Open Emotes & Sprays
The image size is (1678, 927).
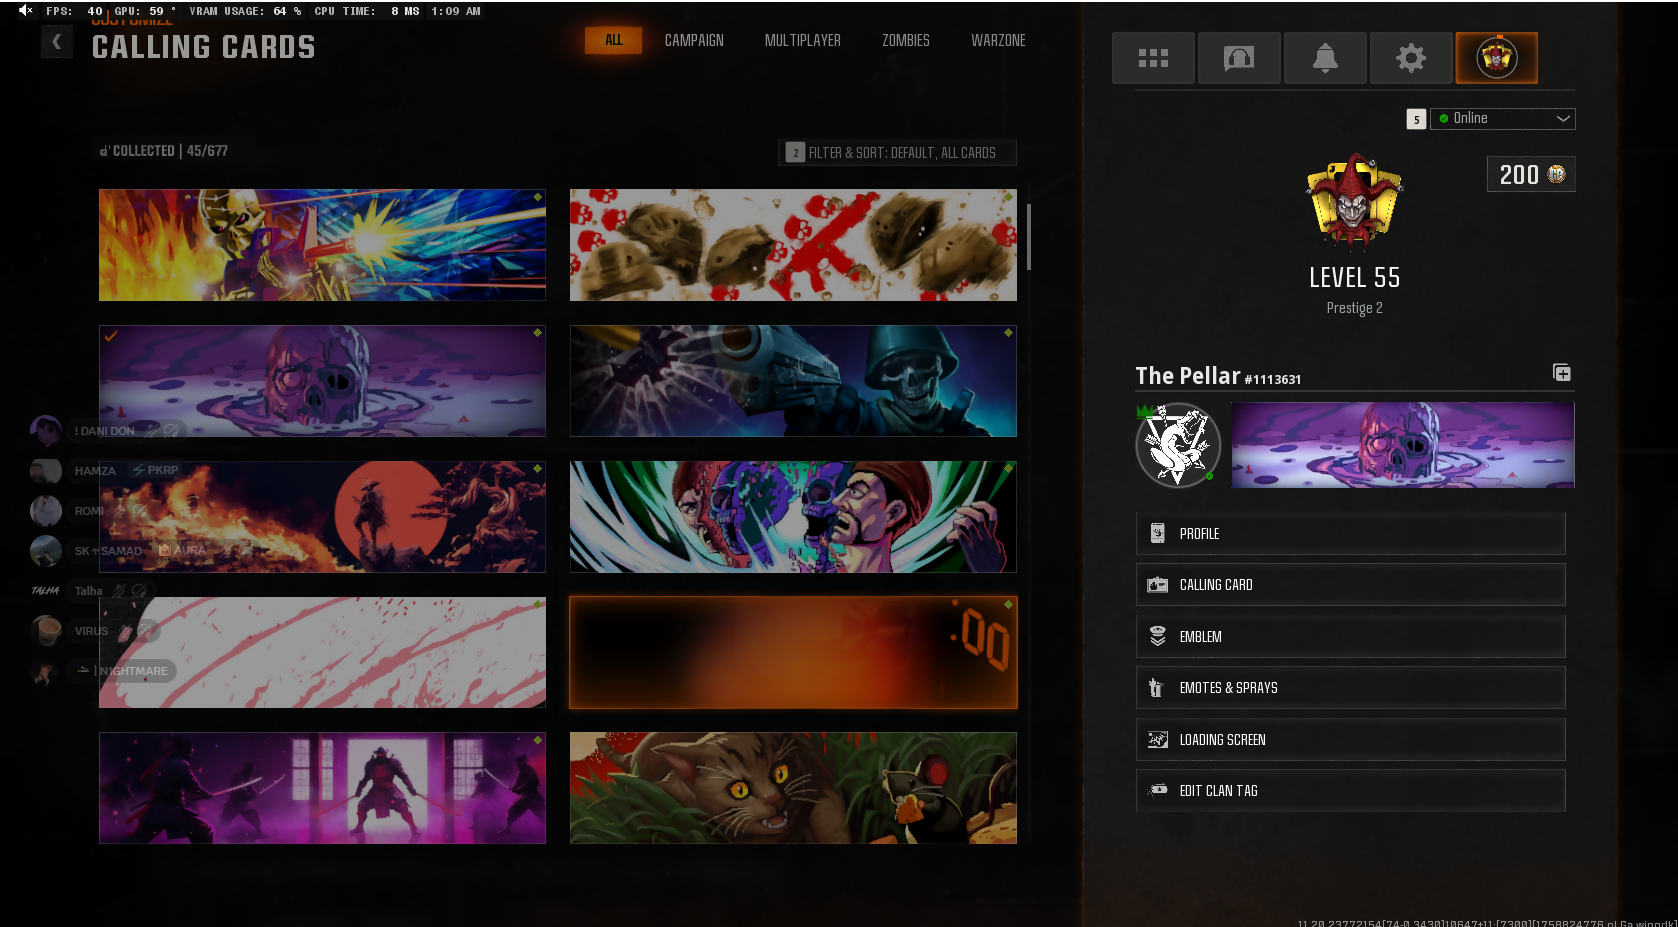point(1350,688)
